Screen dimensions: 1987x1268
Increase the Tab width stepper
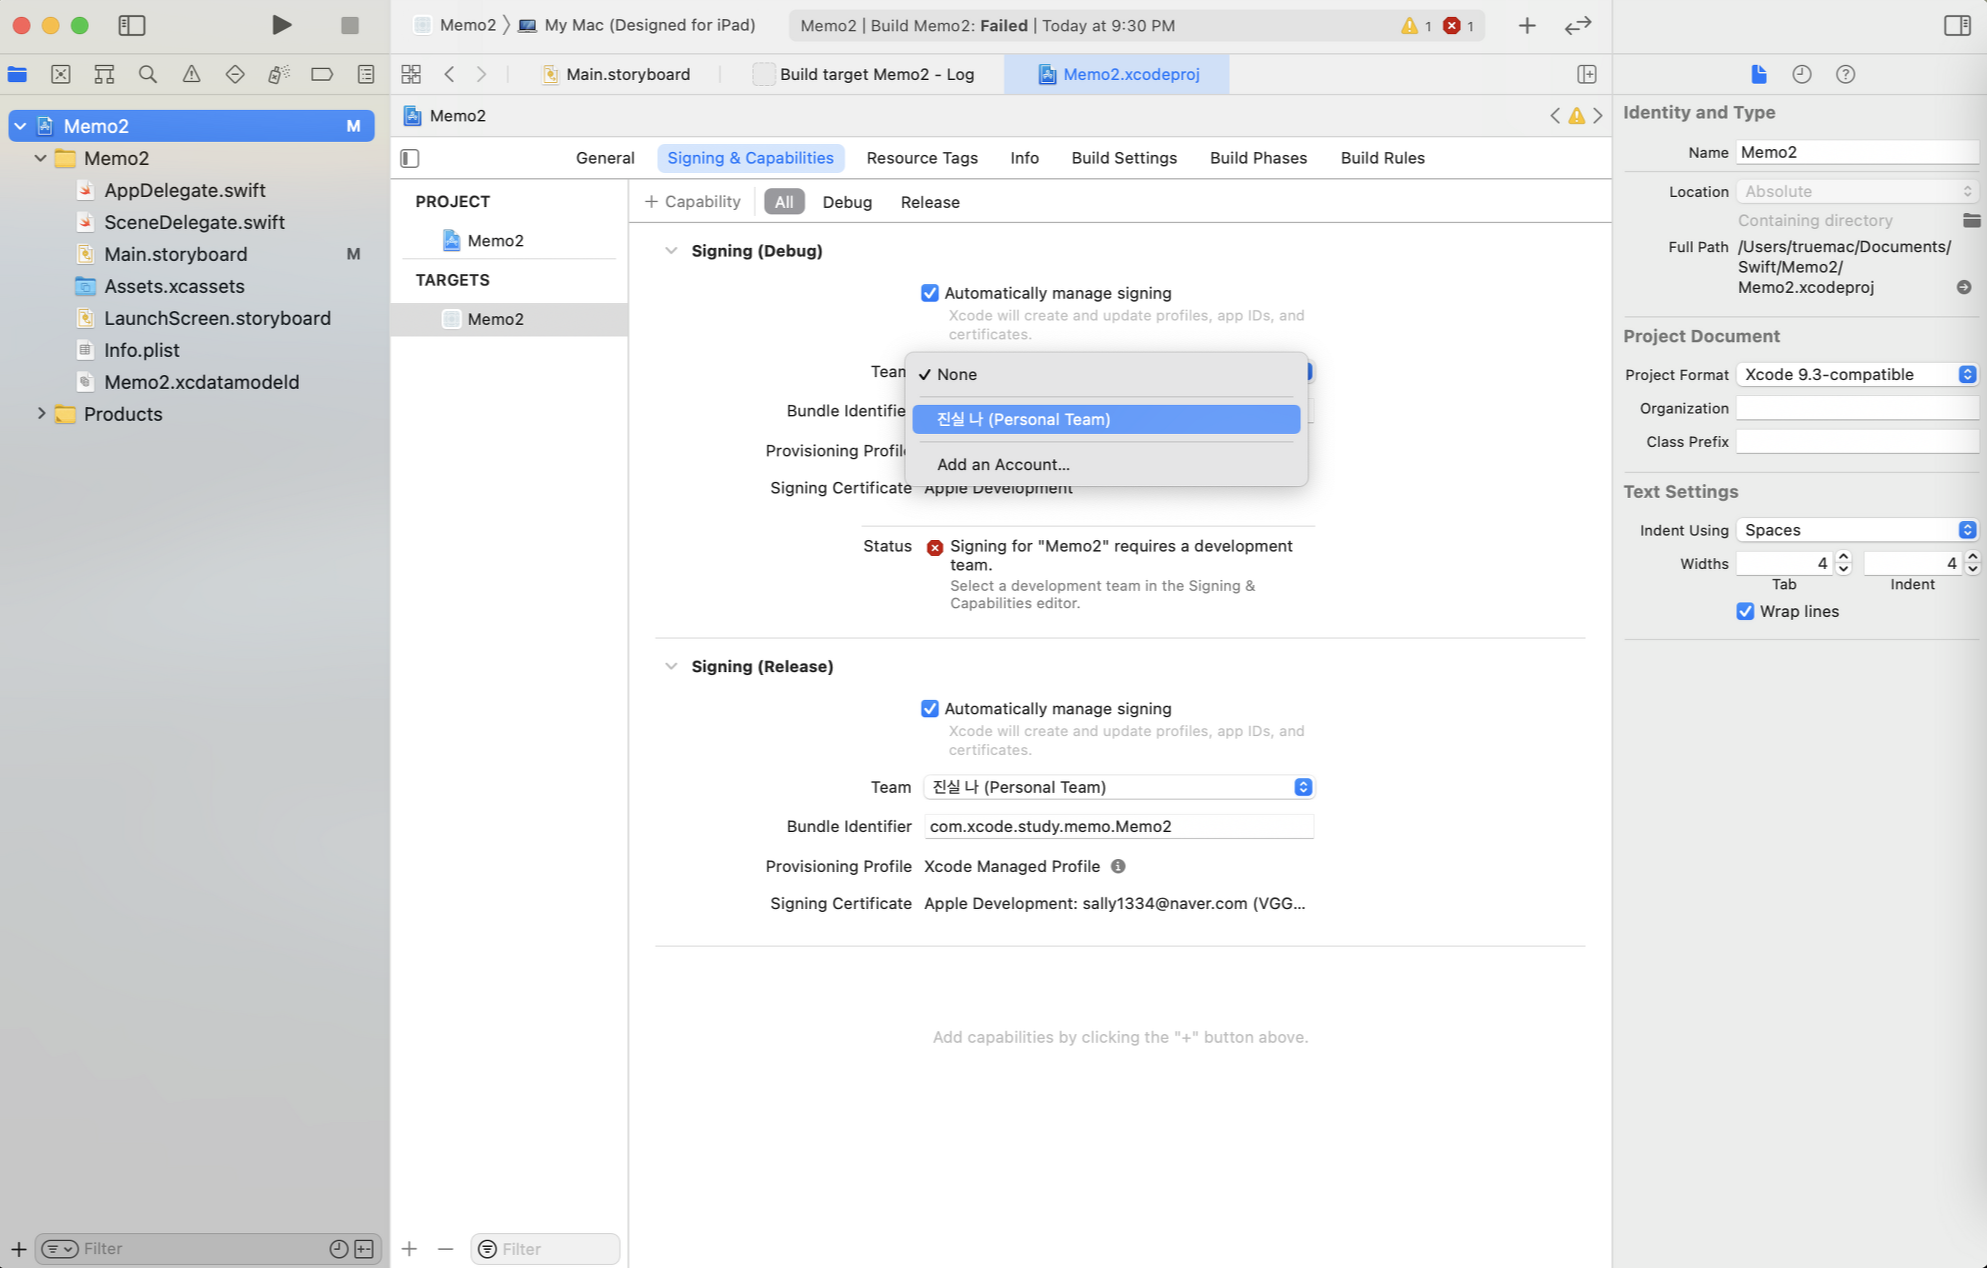[1843, 557]
